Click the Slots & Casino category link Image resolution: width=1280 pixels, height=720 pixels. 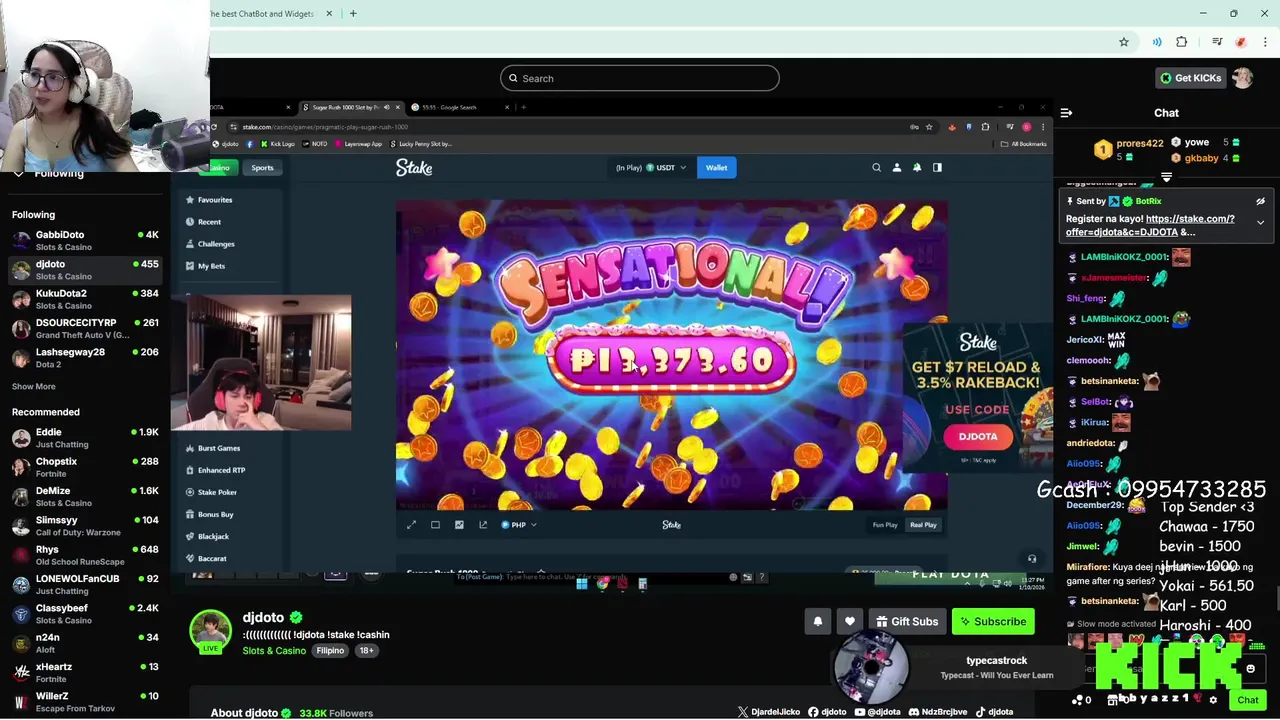[x=274, y=651]
